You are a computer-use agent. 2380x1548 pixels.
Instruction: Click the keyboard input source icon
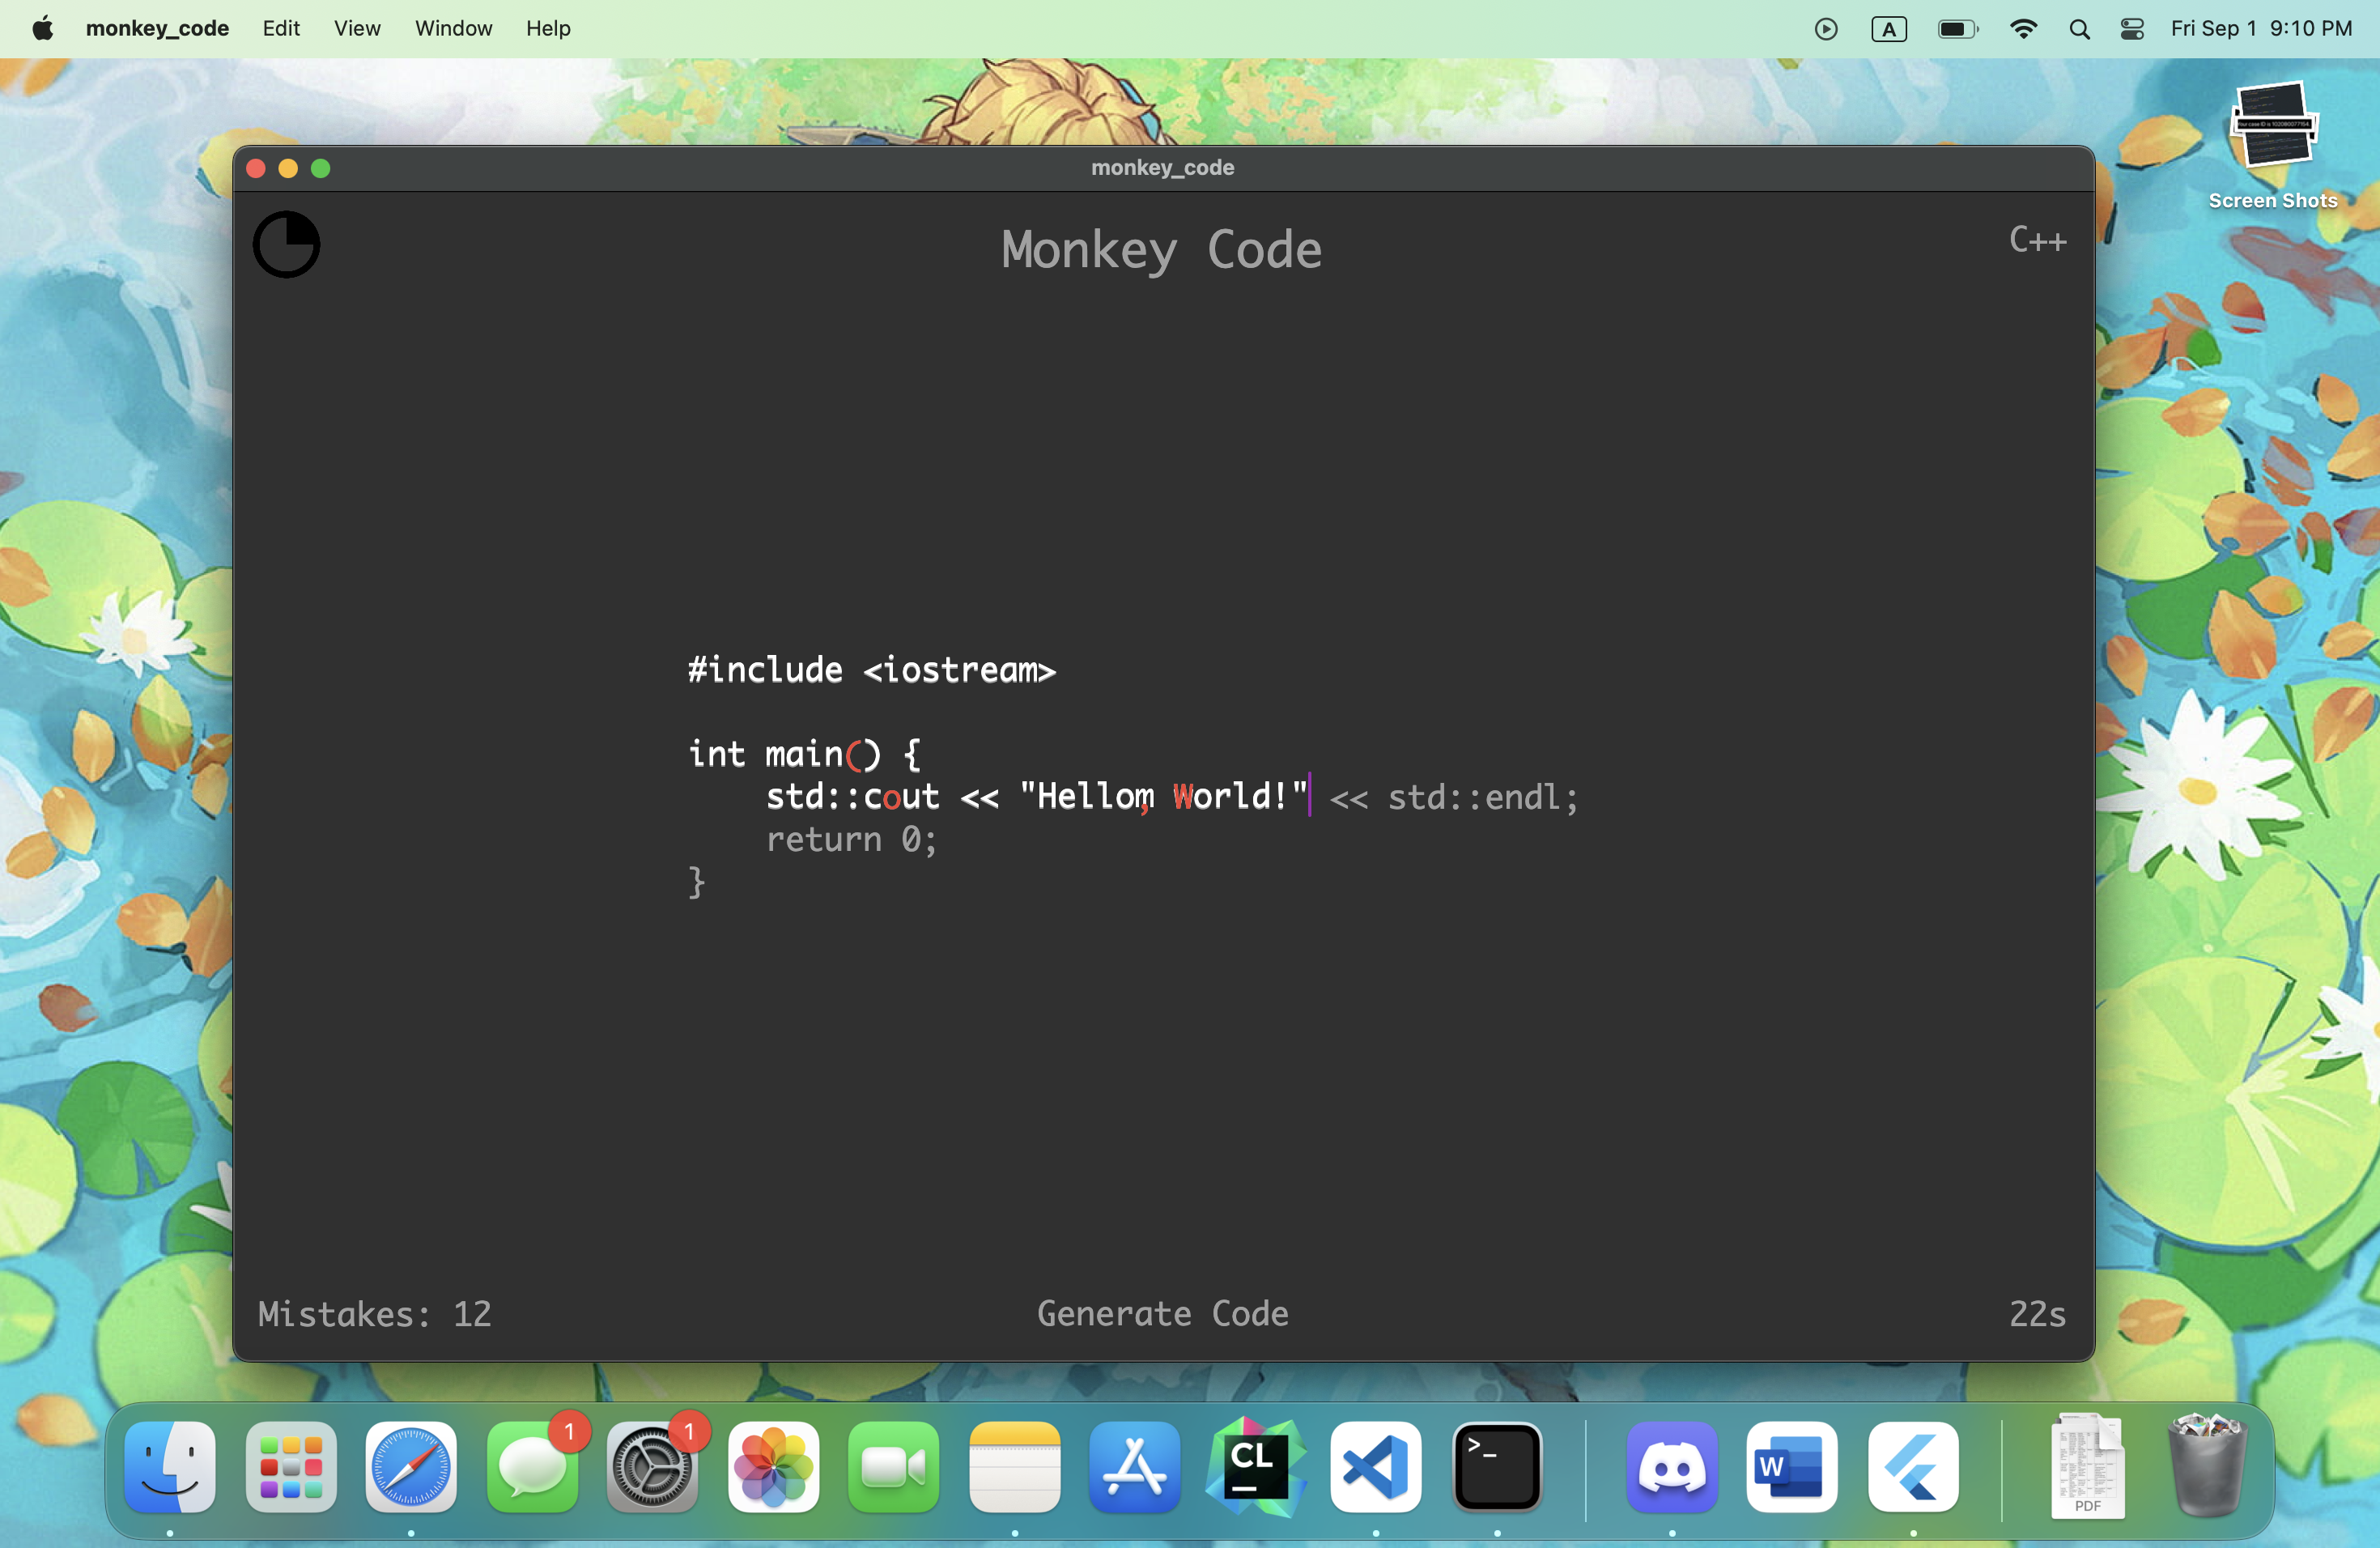(1889, 29)
